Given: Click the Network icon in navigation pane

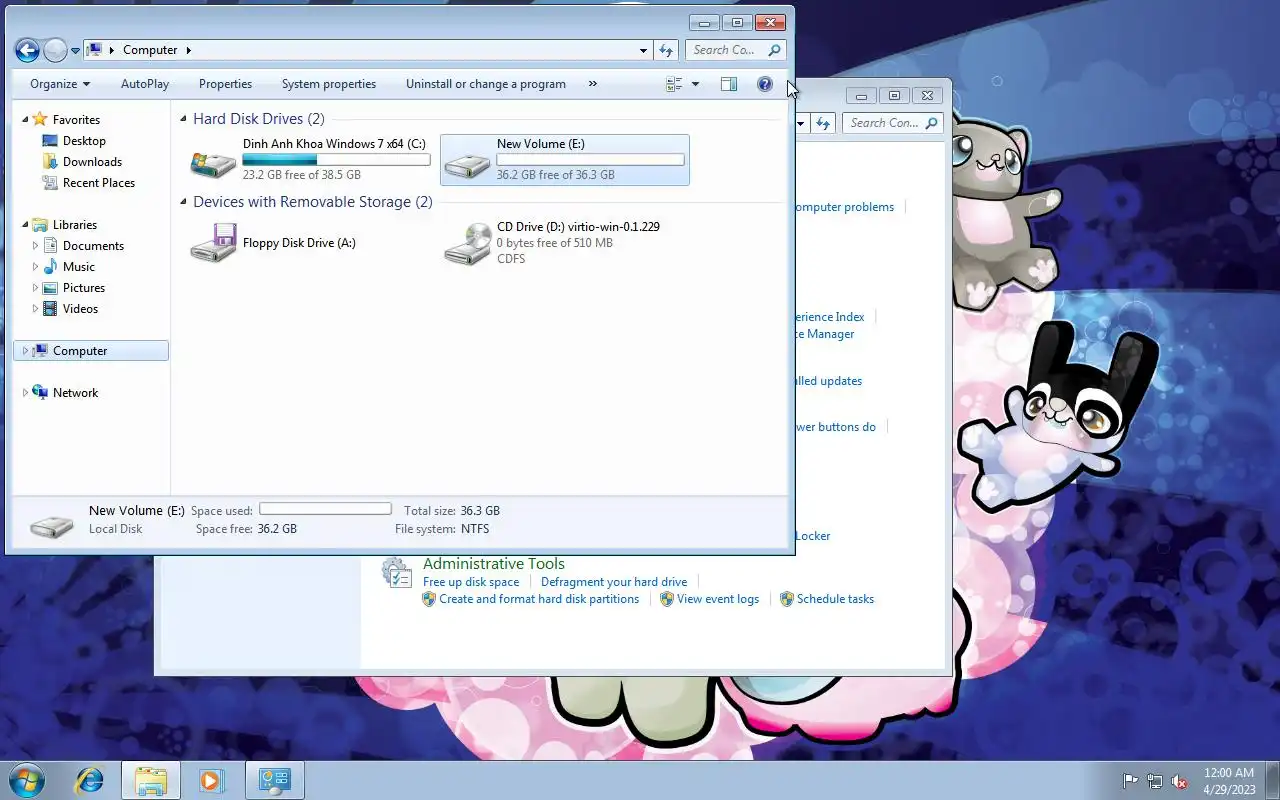Looking at the screenshot, I should pos(40,392).
